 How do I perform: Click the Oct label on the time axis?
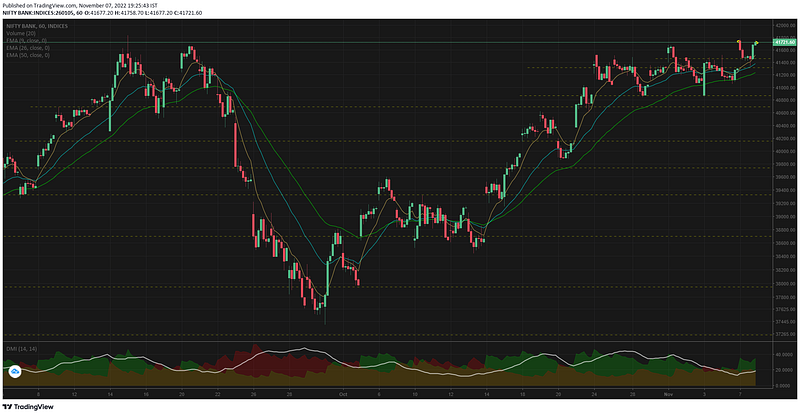[x=343, y=394]
